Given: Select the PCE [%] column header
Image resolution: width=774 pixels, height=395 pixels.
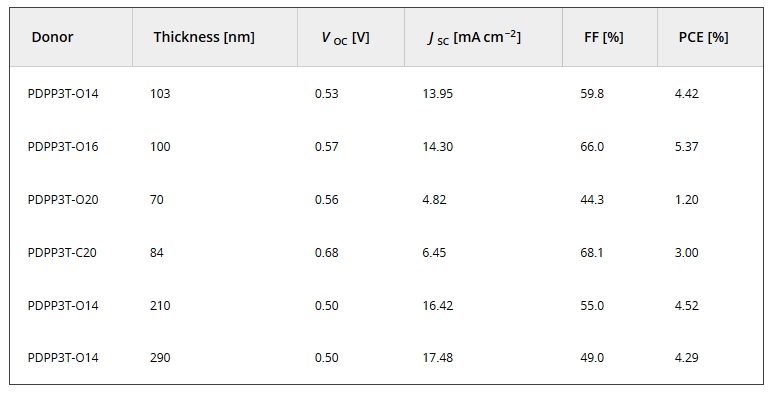Looking at the screenshot, I should [703, 38].
